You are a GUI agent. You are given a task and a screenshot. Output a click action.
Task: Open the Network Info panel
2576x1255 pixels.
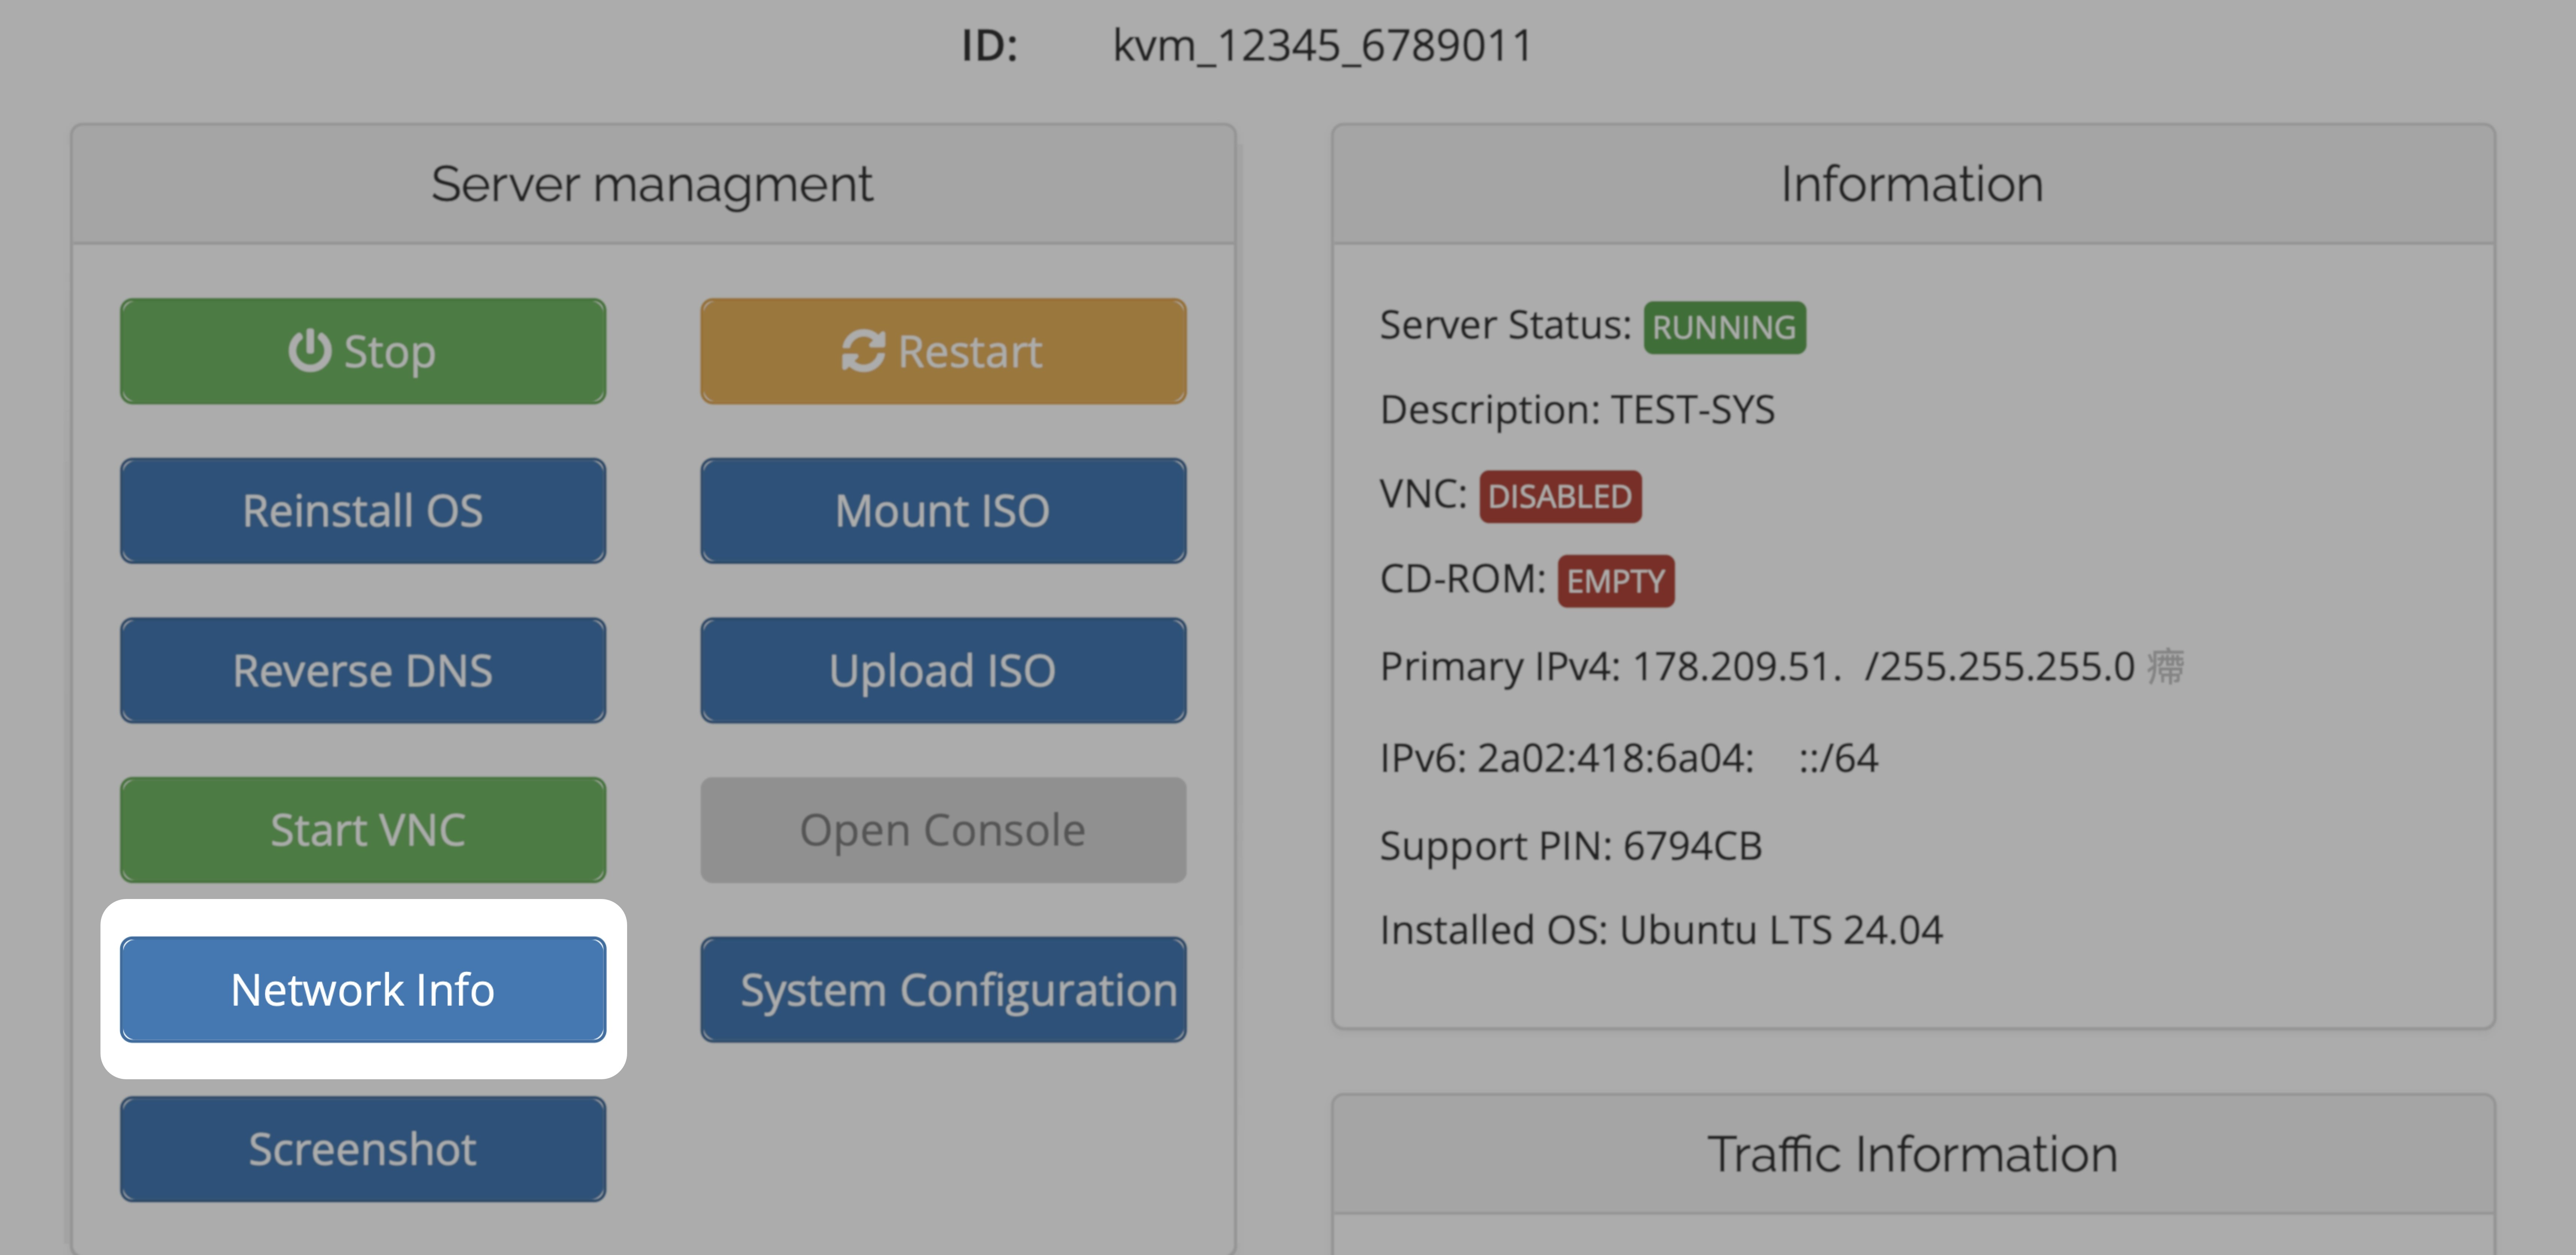(x=362, y=989)
